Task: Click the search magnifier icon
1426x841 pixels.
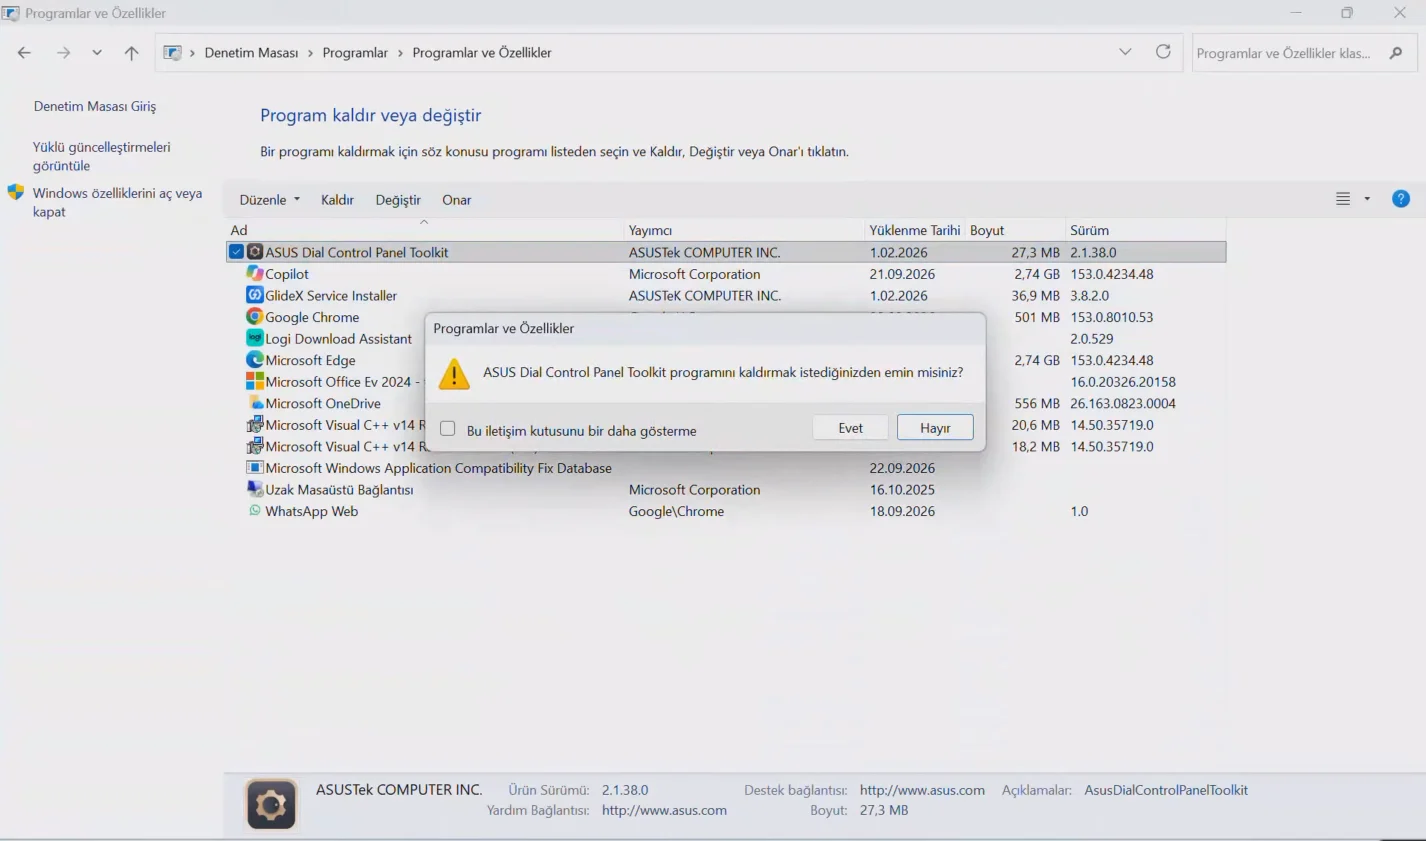Action: point(1396,53)
